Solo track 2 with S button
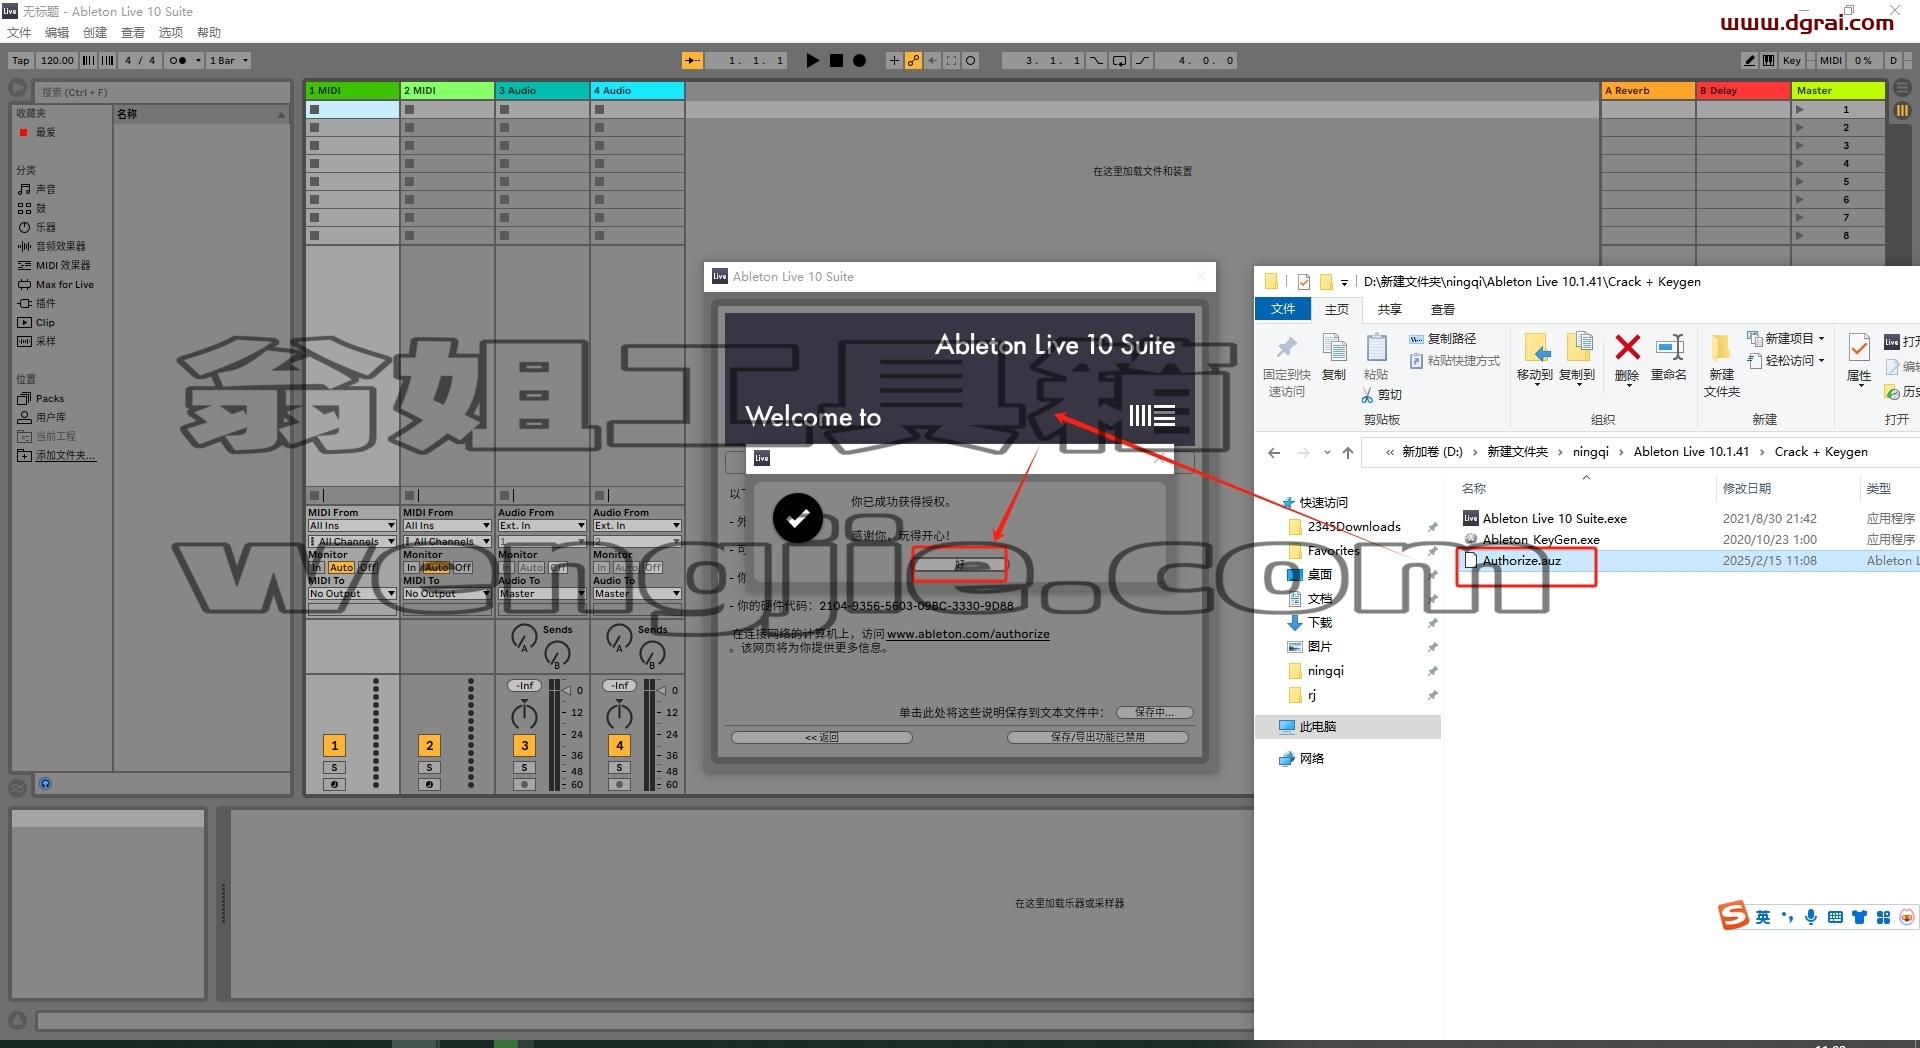1920x1048 pixels. [x=429, y=768]
